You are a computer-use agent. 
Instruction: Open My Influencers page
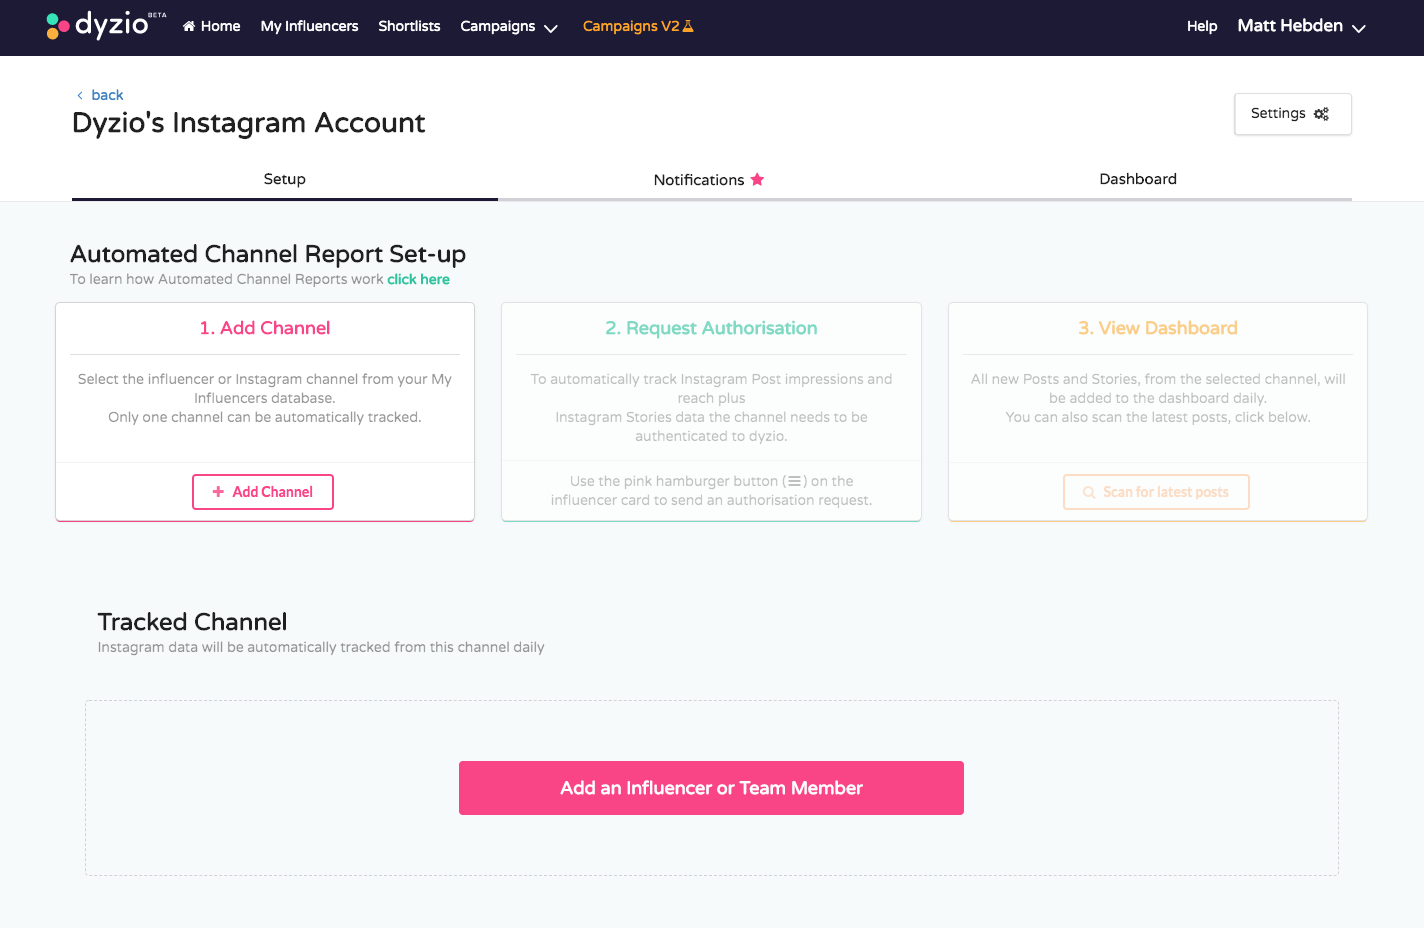309,26
